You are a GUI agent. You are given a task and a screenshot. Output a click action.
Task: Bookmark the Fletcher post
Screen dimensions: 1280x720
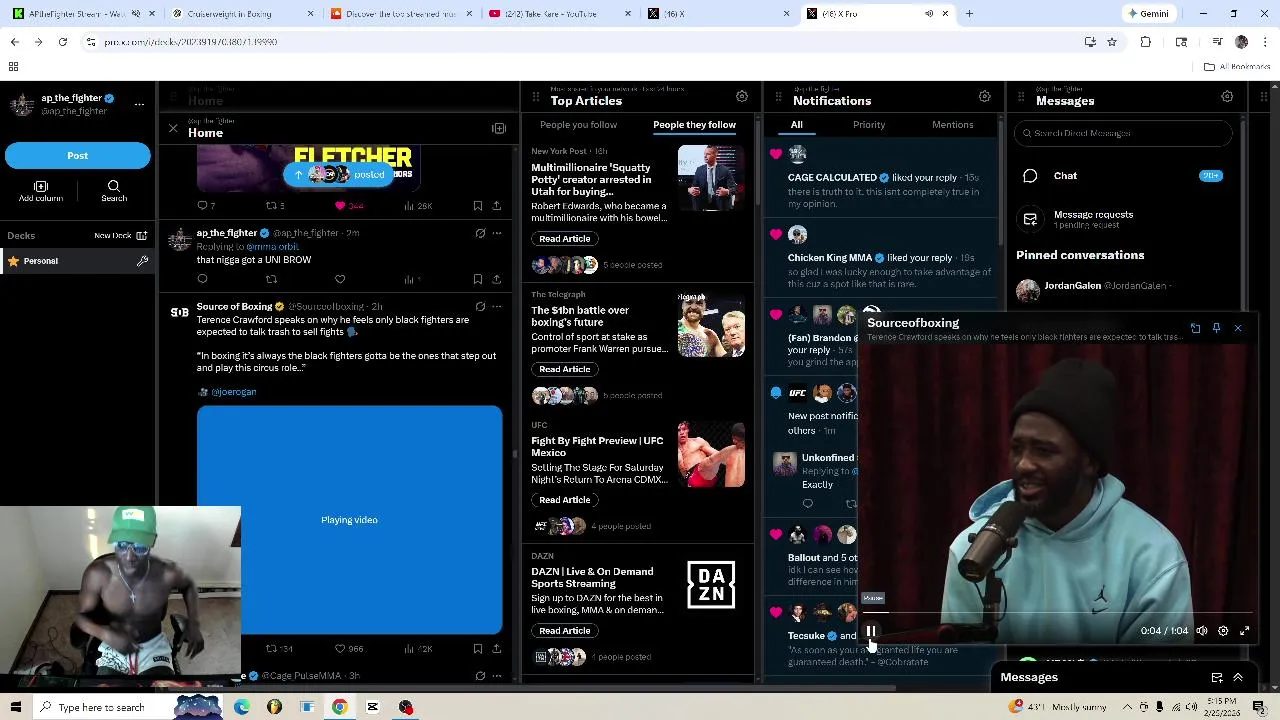tap(478, 206)
